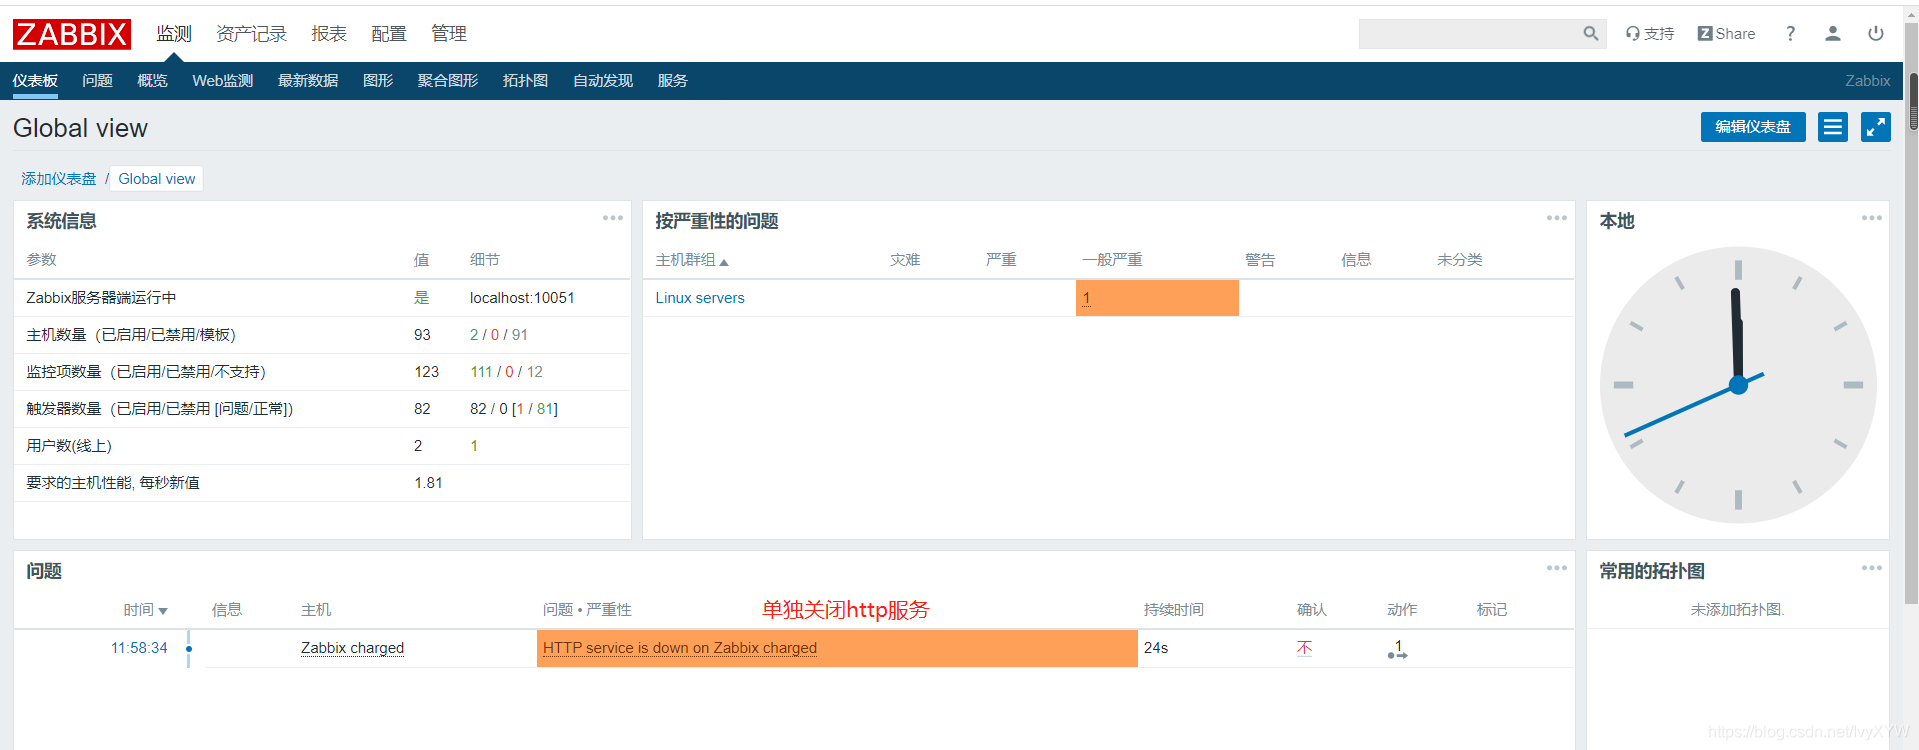This screenshot has width=1919, height=750.
Task: Select the 最新数据 submenu tab
Action: [x=308, y=81]
